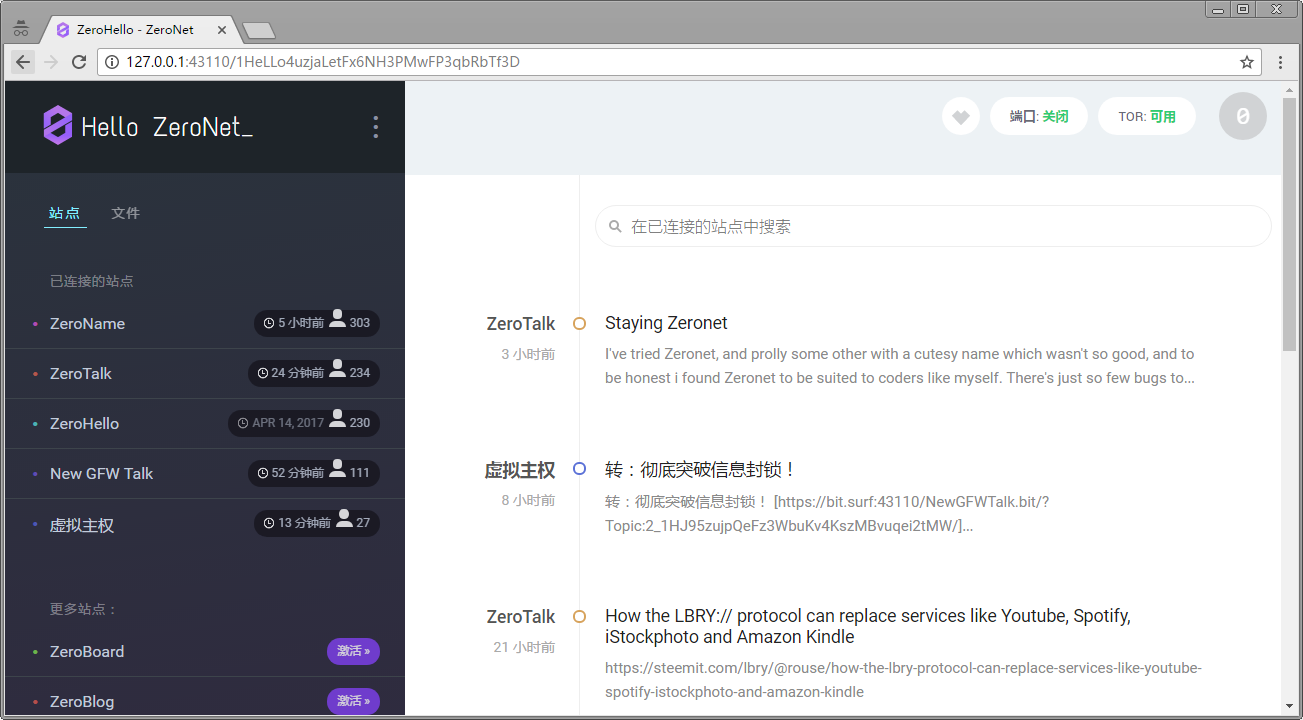Reload the page with the refresh icon
Viewport: 1303px width, 720px height.
pyautogui.click(x=79, y=62)
